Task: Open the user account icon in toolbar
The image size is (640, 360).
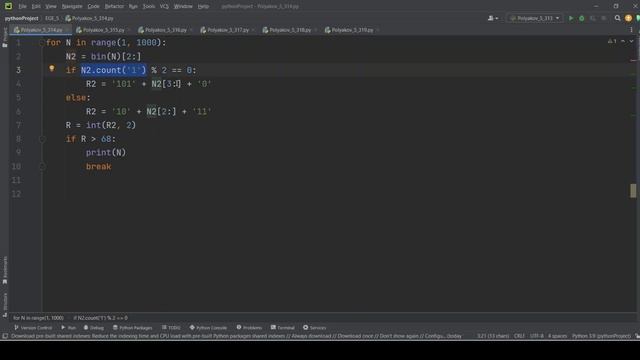Action: click(x=493, y=18)
